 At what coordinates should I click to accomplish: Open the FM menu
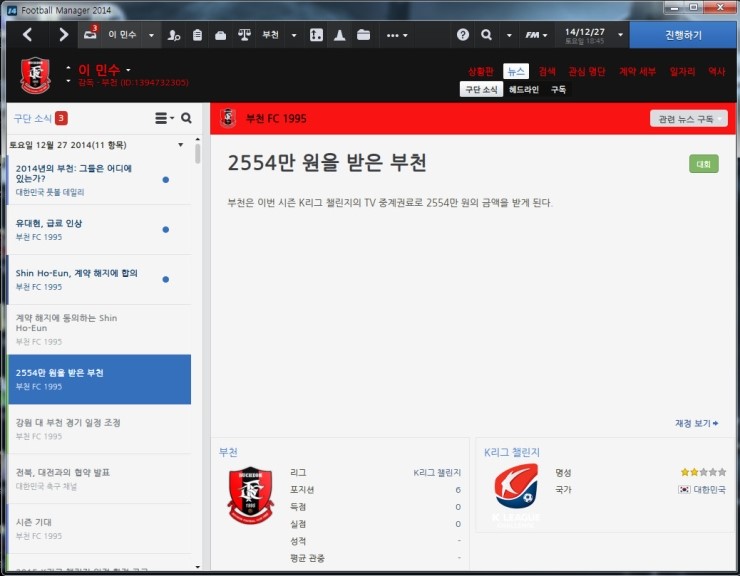pos(536,35)
